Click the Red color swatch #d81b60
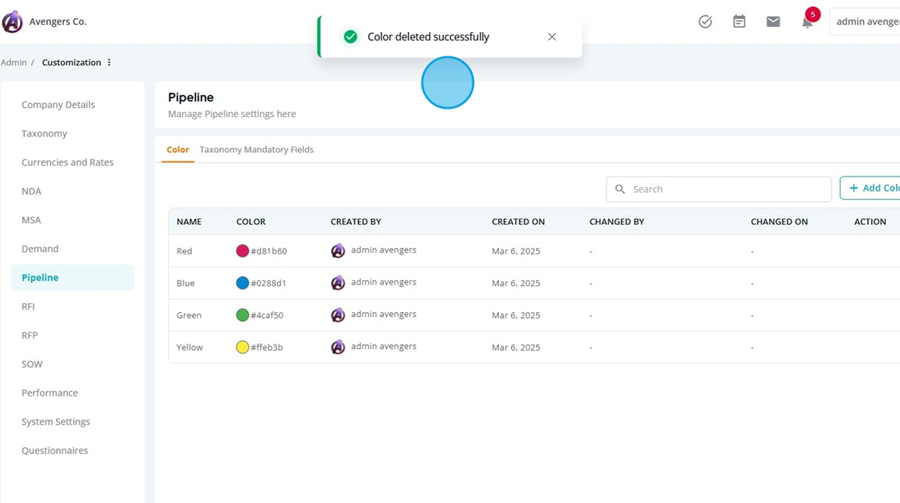This screenshot has height=503, width=900. [242, 251]
